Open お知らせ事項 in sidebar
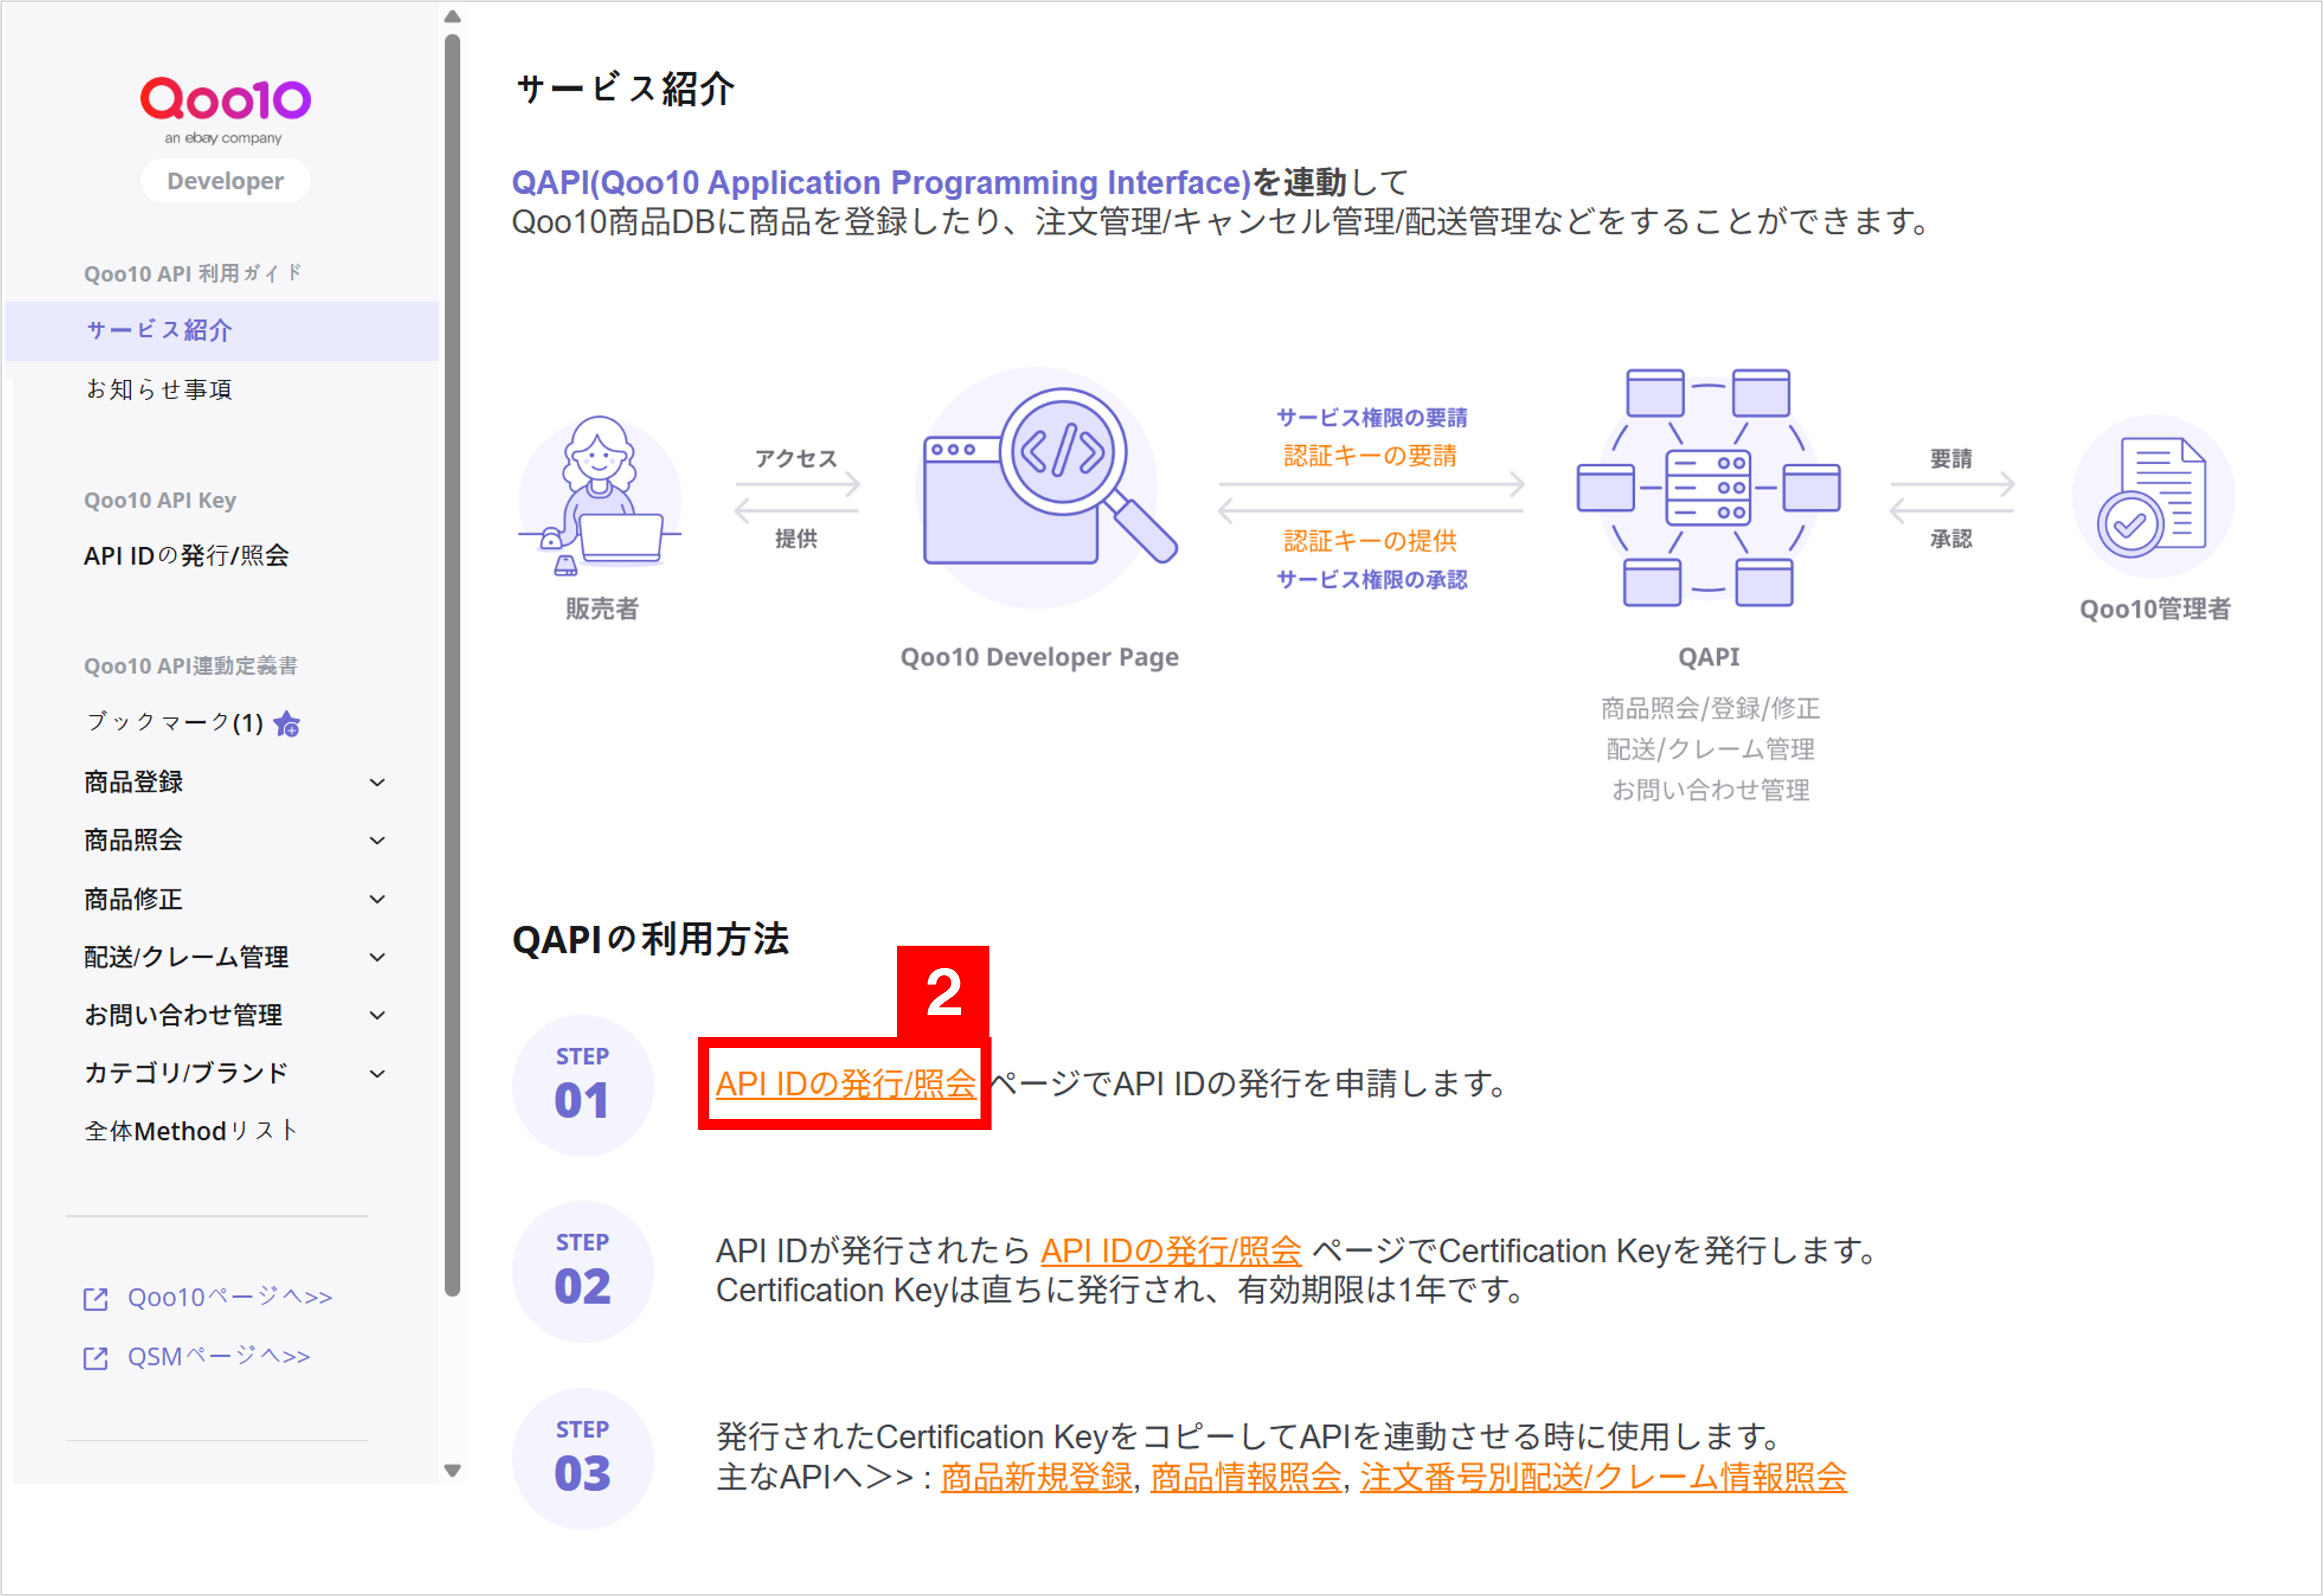 click(x=159, y=389)
